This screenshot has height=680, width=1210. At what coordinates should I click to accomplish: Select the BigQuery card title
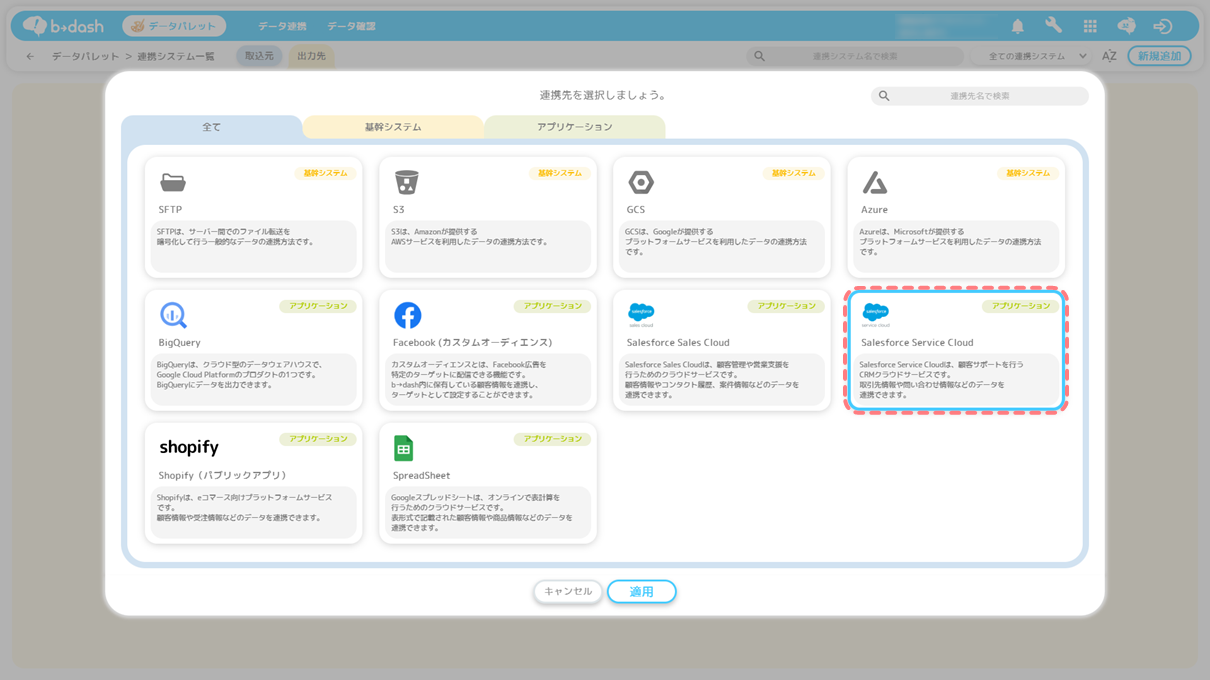click(x=180, y=343)
